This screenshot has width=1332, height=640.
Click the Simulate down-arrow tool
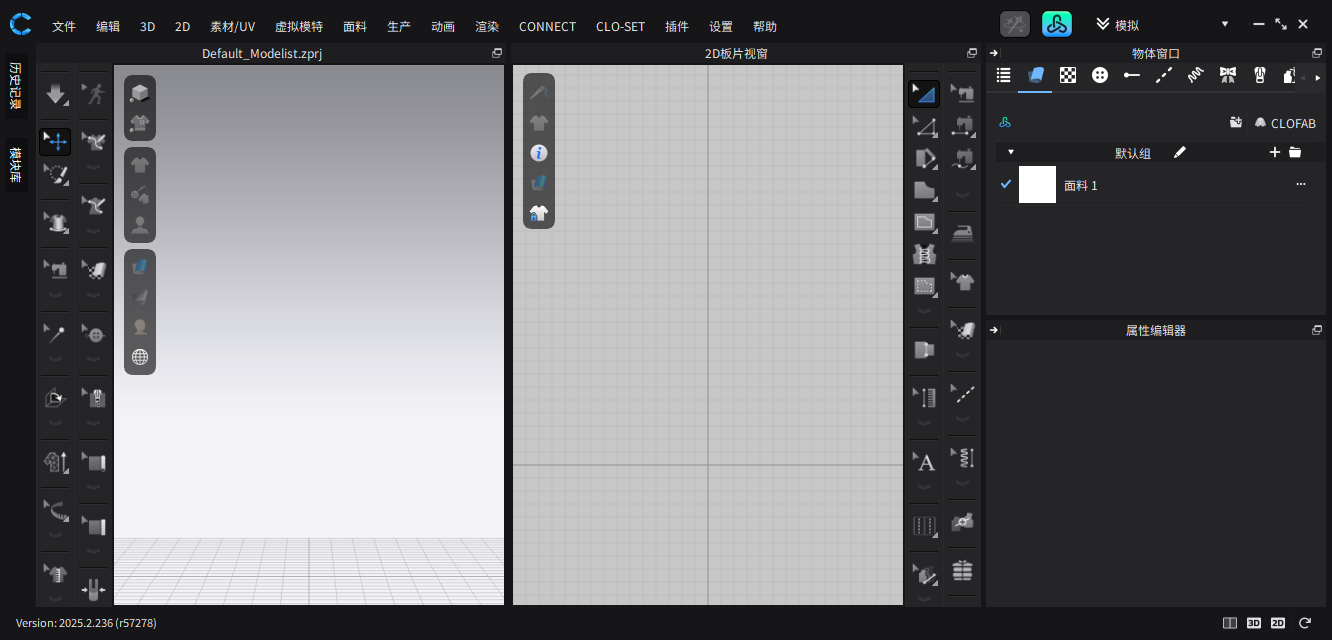56,94
